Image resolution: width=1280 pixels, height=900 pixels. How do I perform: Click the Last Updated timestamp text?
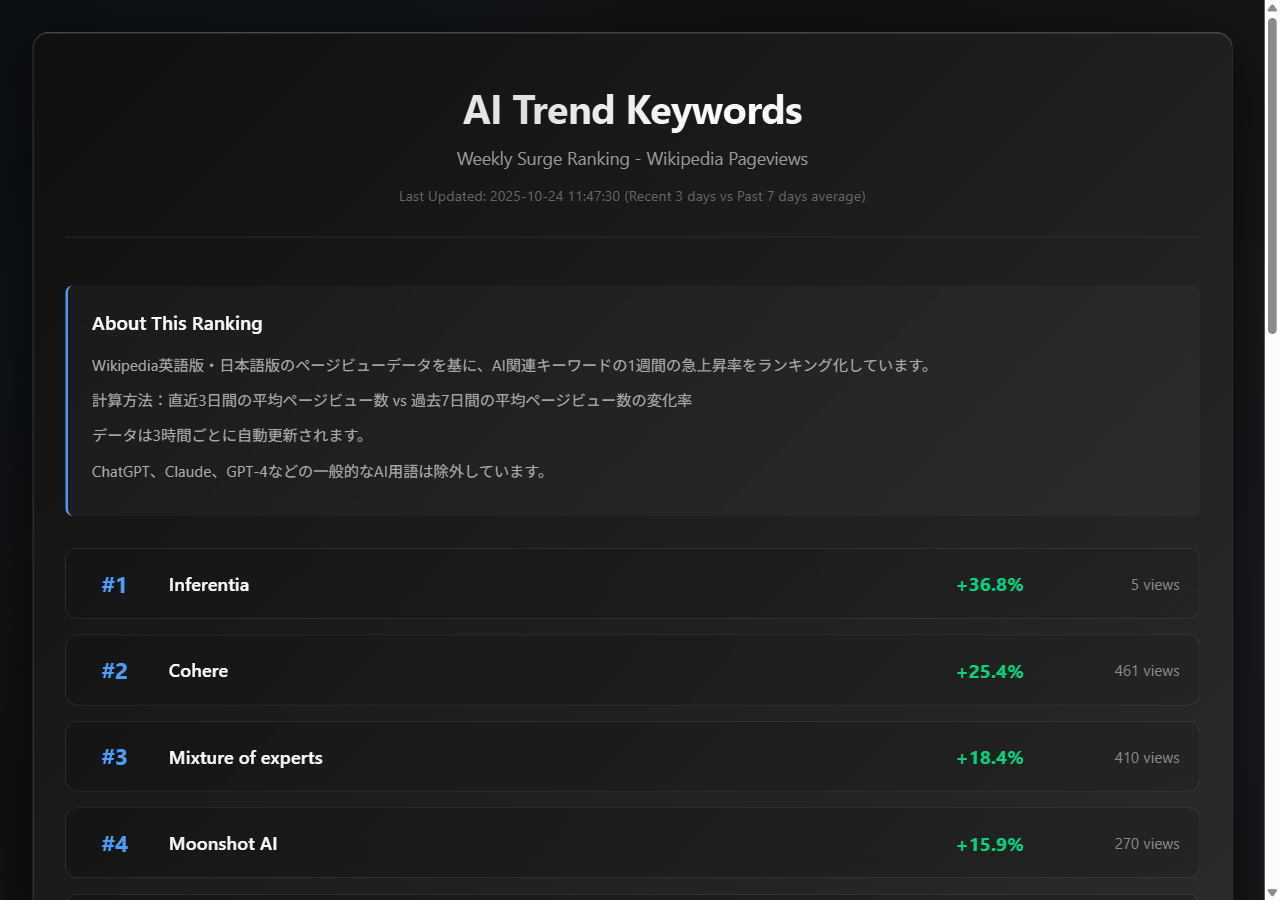pos(632,196)
